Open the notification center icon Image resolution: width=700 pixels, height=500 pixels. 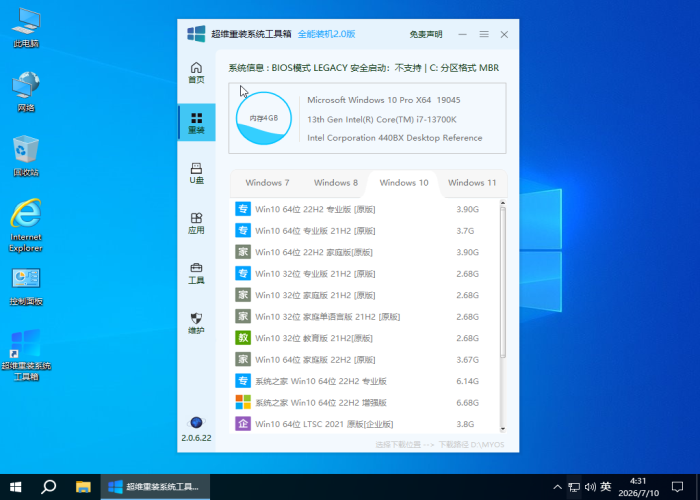coord(678,487)
